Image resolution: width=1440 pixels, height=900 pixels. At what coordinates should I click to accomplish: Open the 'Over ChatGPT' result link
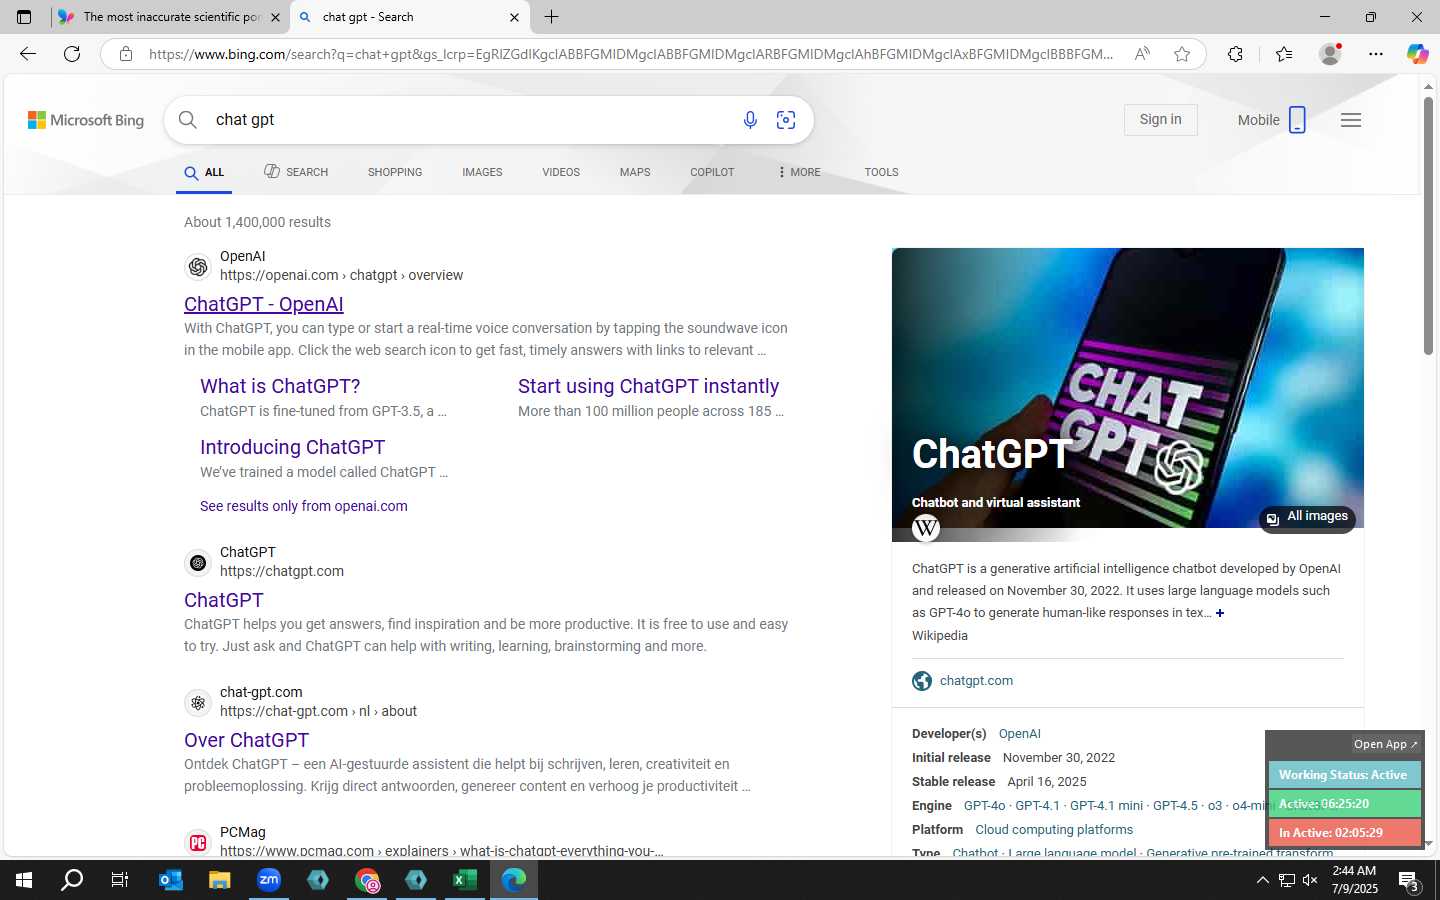[x=246, y=740]
